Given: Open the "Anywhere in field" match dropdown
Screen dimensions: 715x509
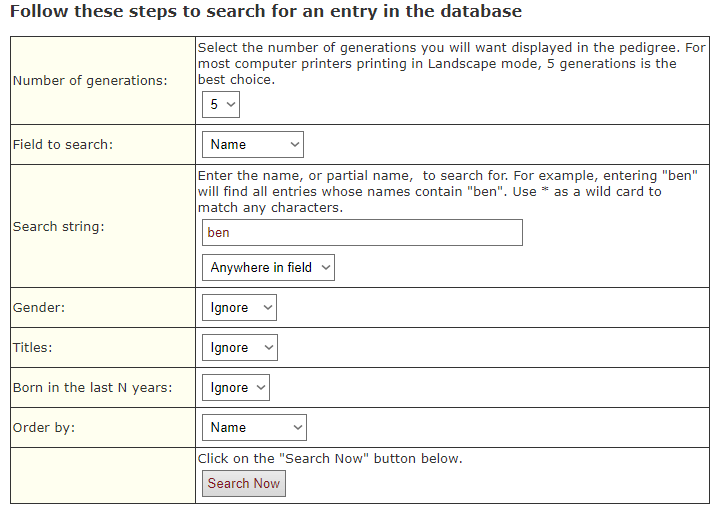Looking at the screenshot, I should [x=268, y=268].
